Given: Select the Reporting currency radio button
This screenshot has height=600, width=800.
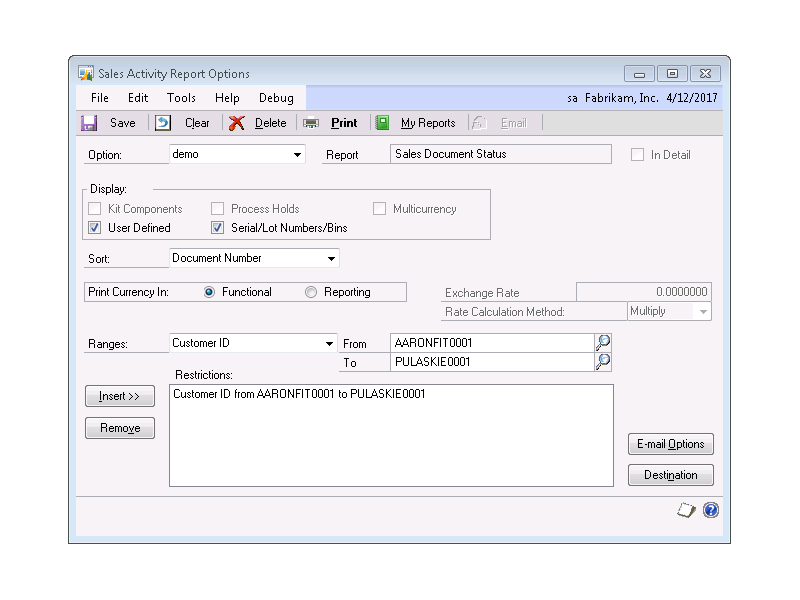Looking at the screenshot, I should point(311,292).
